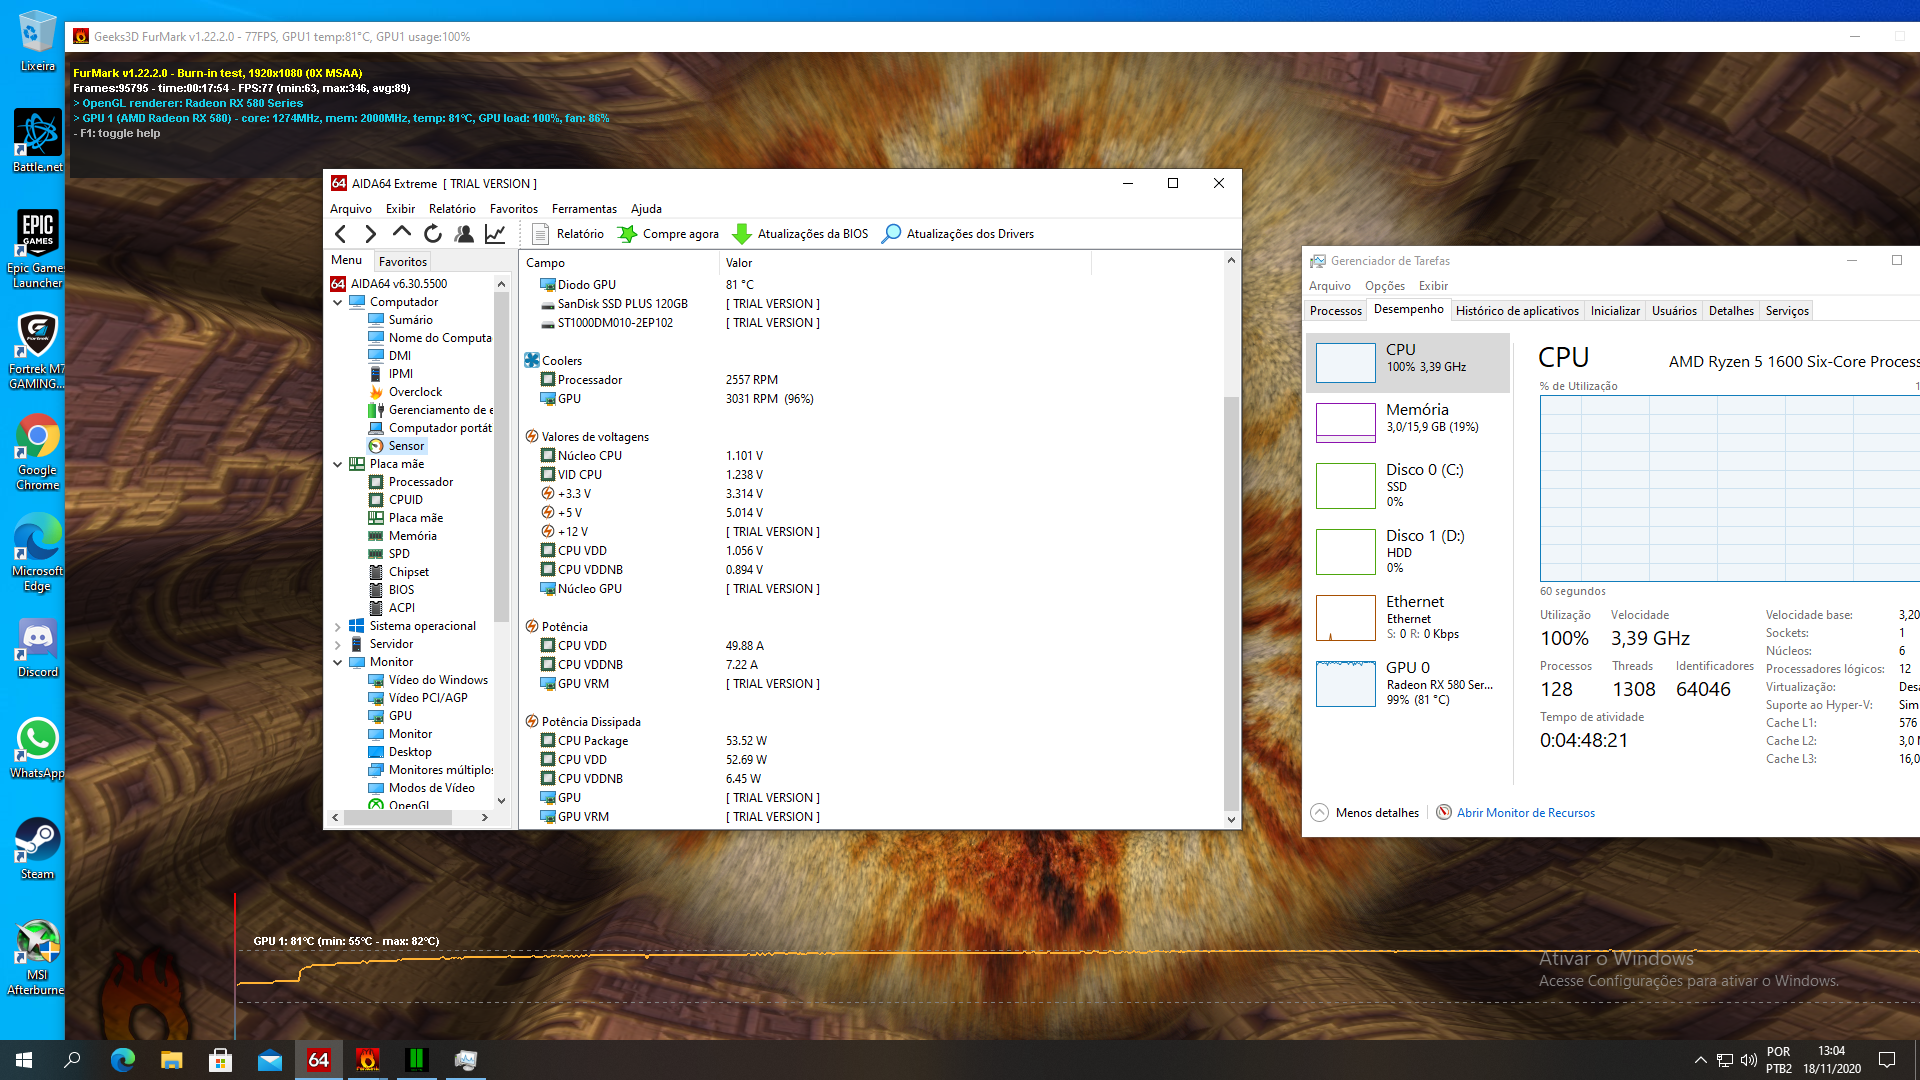1920x1080 pixels.
Task: Open the Serviços tab in Task Manager
Action: [x=1787, y=311]
